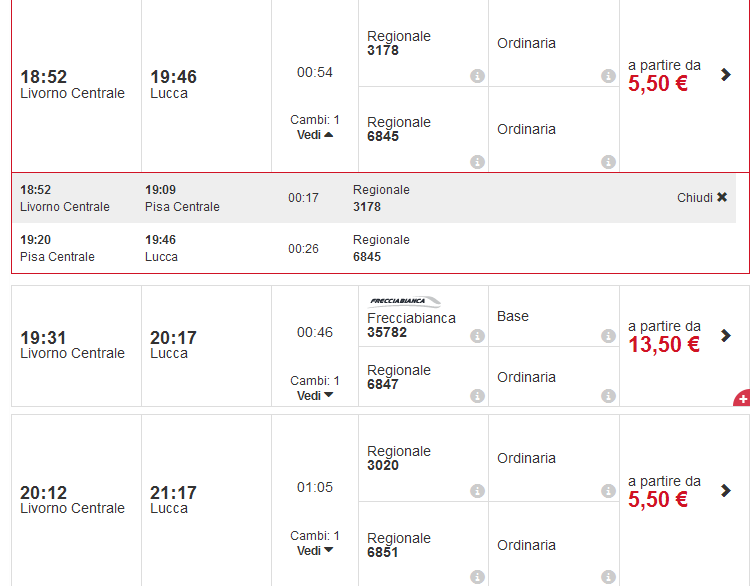Open info for 18:52 first Ordinaria fare

coord(608,76)
